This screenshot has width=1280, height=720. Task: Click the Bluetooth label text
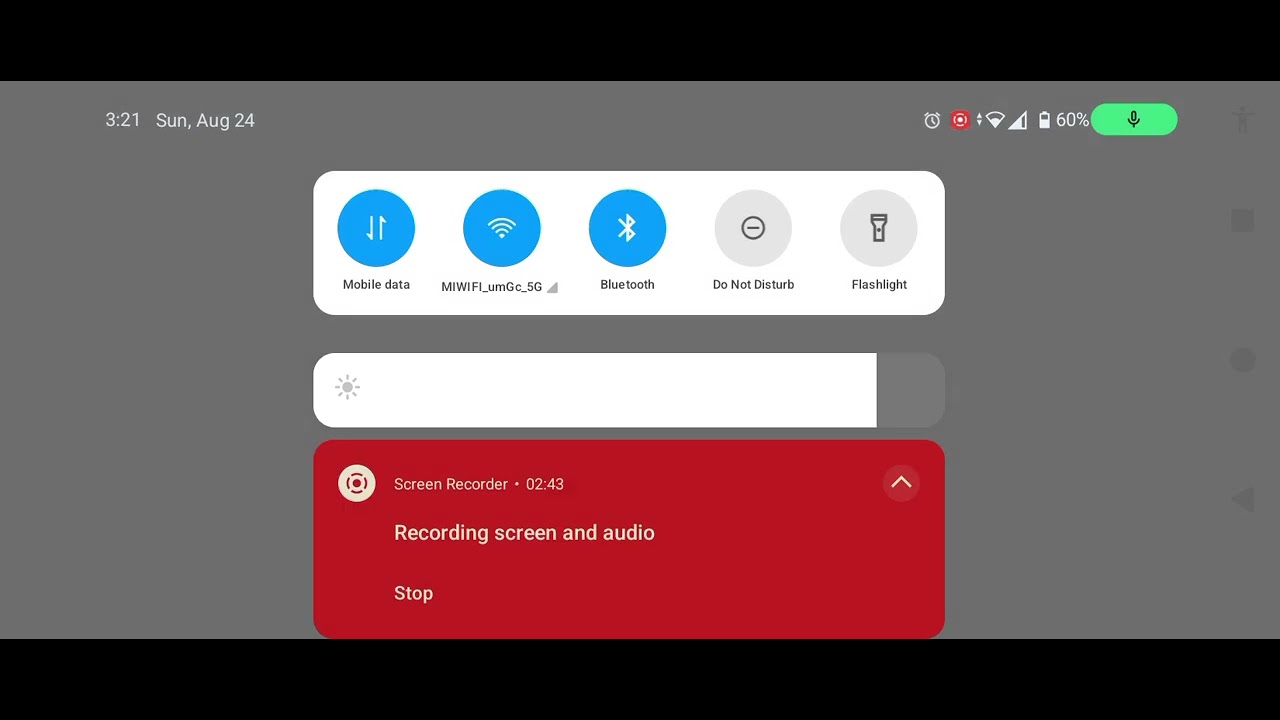click(627, 285)
